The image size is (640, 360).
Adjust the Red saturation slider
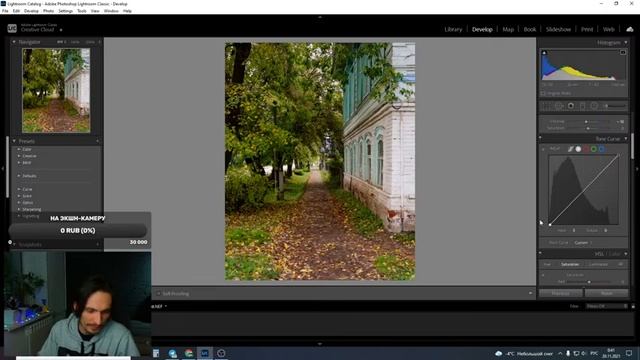589,282
